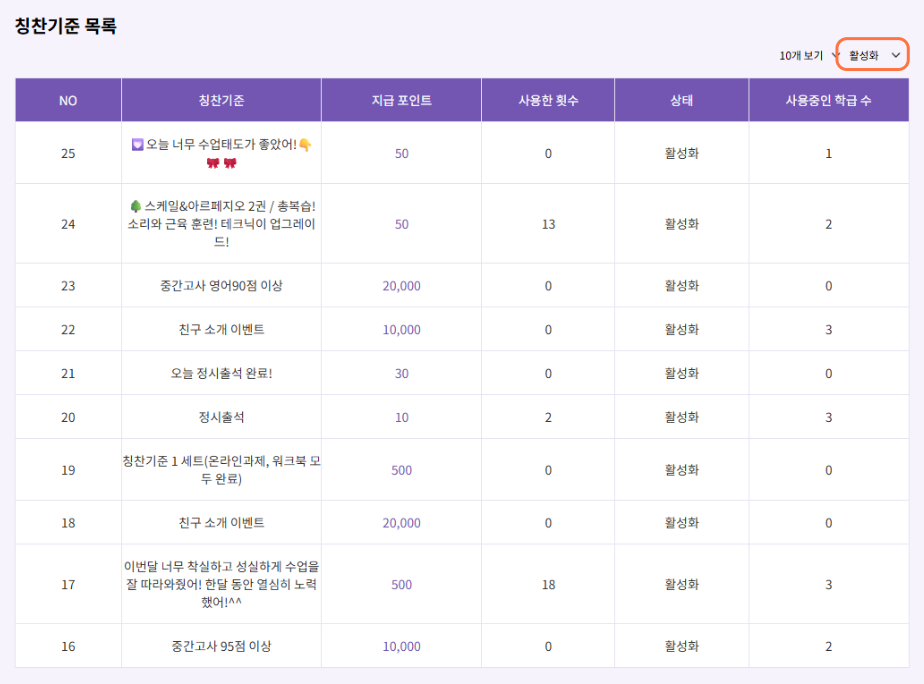Image resolution: width=924 pixels, height=684 pixels.
Task: Open the 50 points link in row 24
Action: coord(401,224)
